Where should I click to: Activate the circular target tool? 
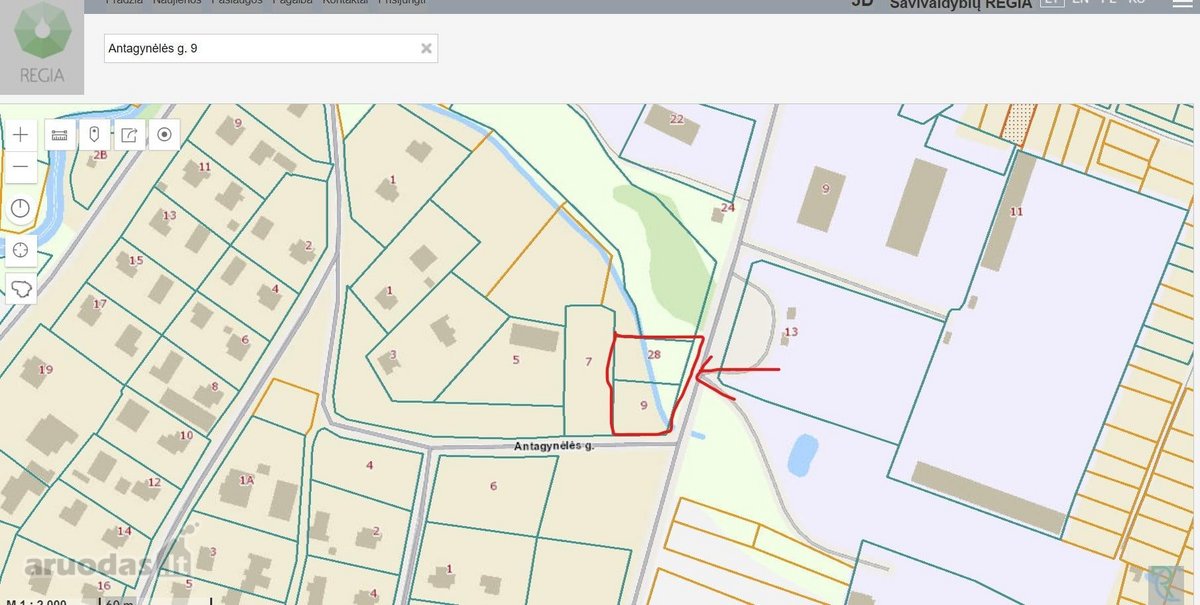[165, 134]
